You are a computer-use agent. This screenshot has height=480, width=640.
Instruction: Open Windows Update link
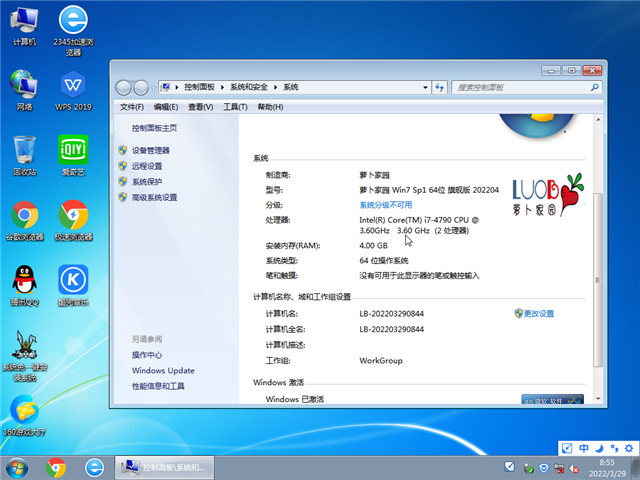[163, 371]
